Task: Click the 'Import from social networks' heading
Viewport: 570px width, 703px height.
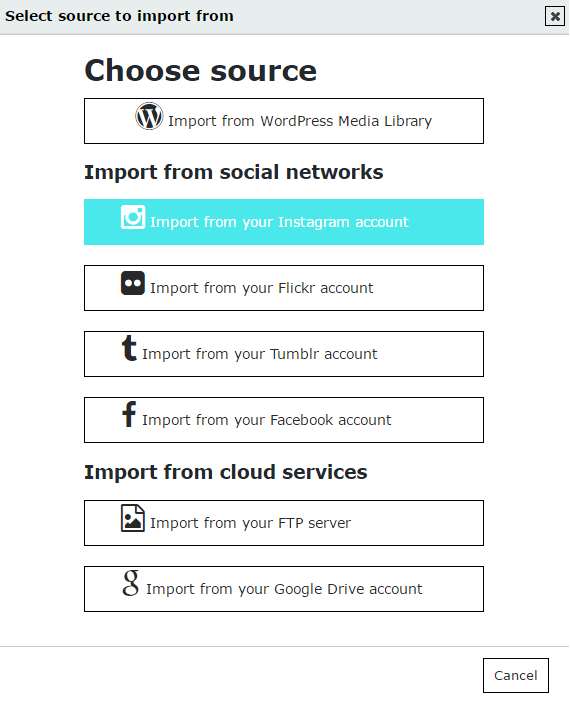Action: (x=234, y=172)
